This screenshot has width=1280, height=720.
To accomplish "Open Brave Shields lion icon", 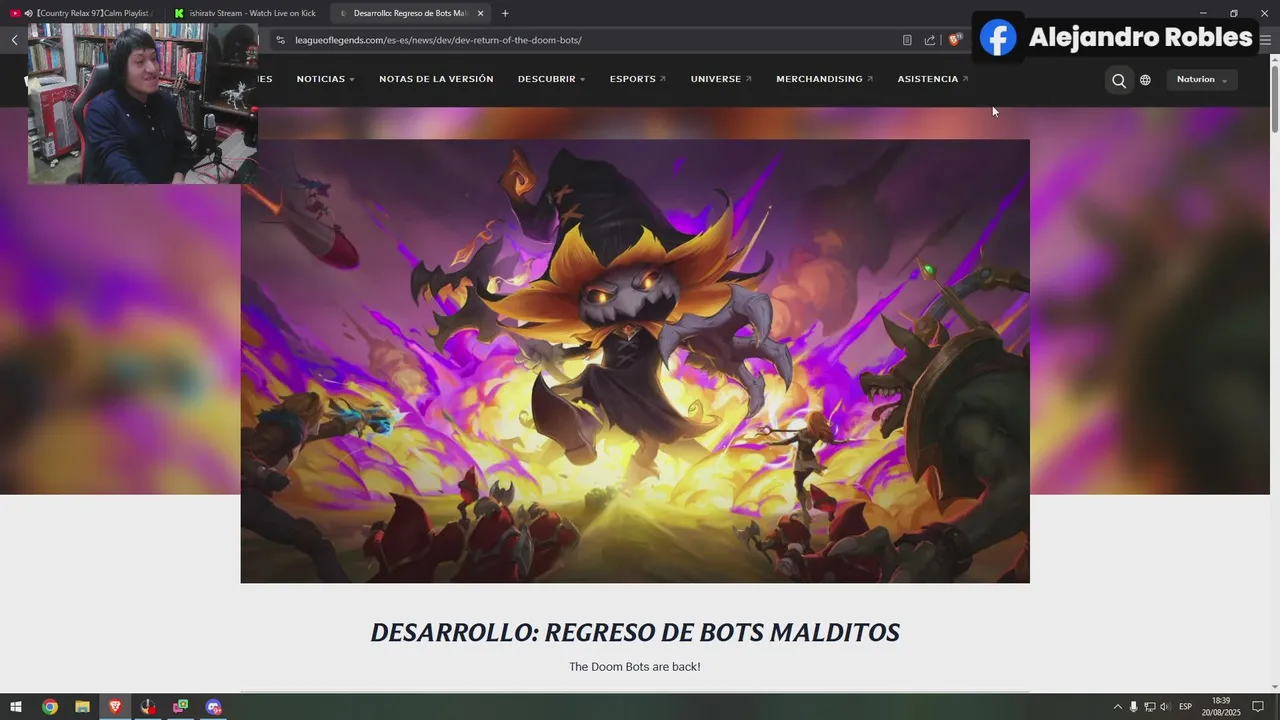I will click(x=955, y=40).
